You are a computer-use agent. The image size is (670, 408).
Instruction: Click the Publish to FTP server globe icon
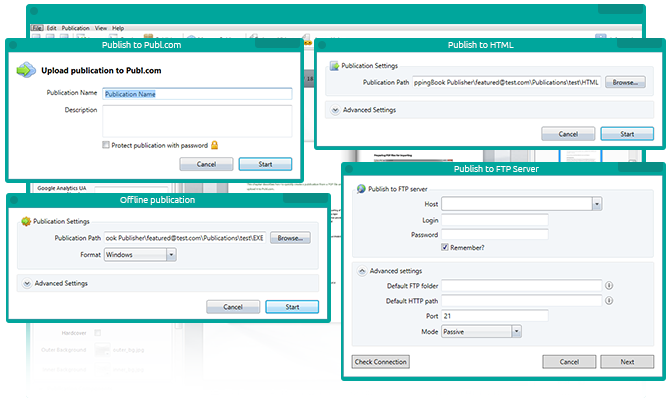tap(362, 188)
